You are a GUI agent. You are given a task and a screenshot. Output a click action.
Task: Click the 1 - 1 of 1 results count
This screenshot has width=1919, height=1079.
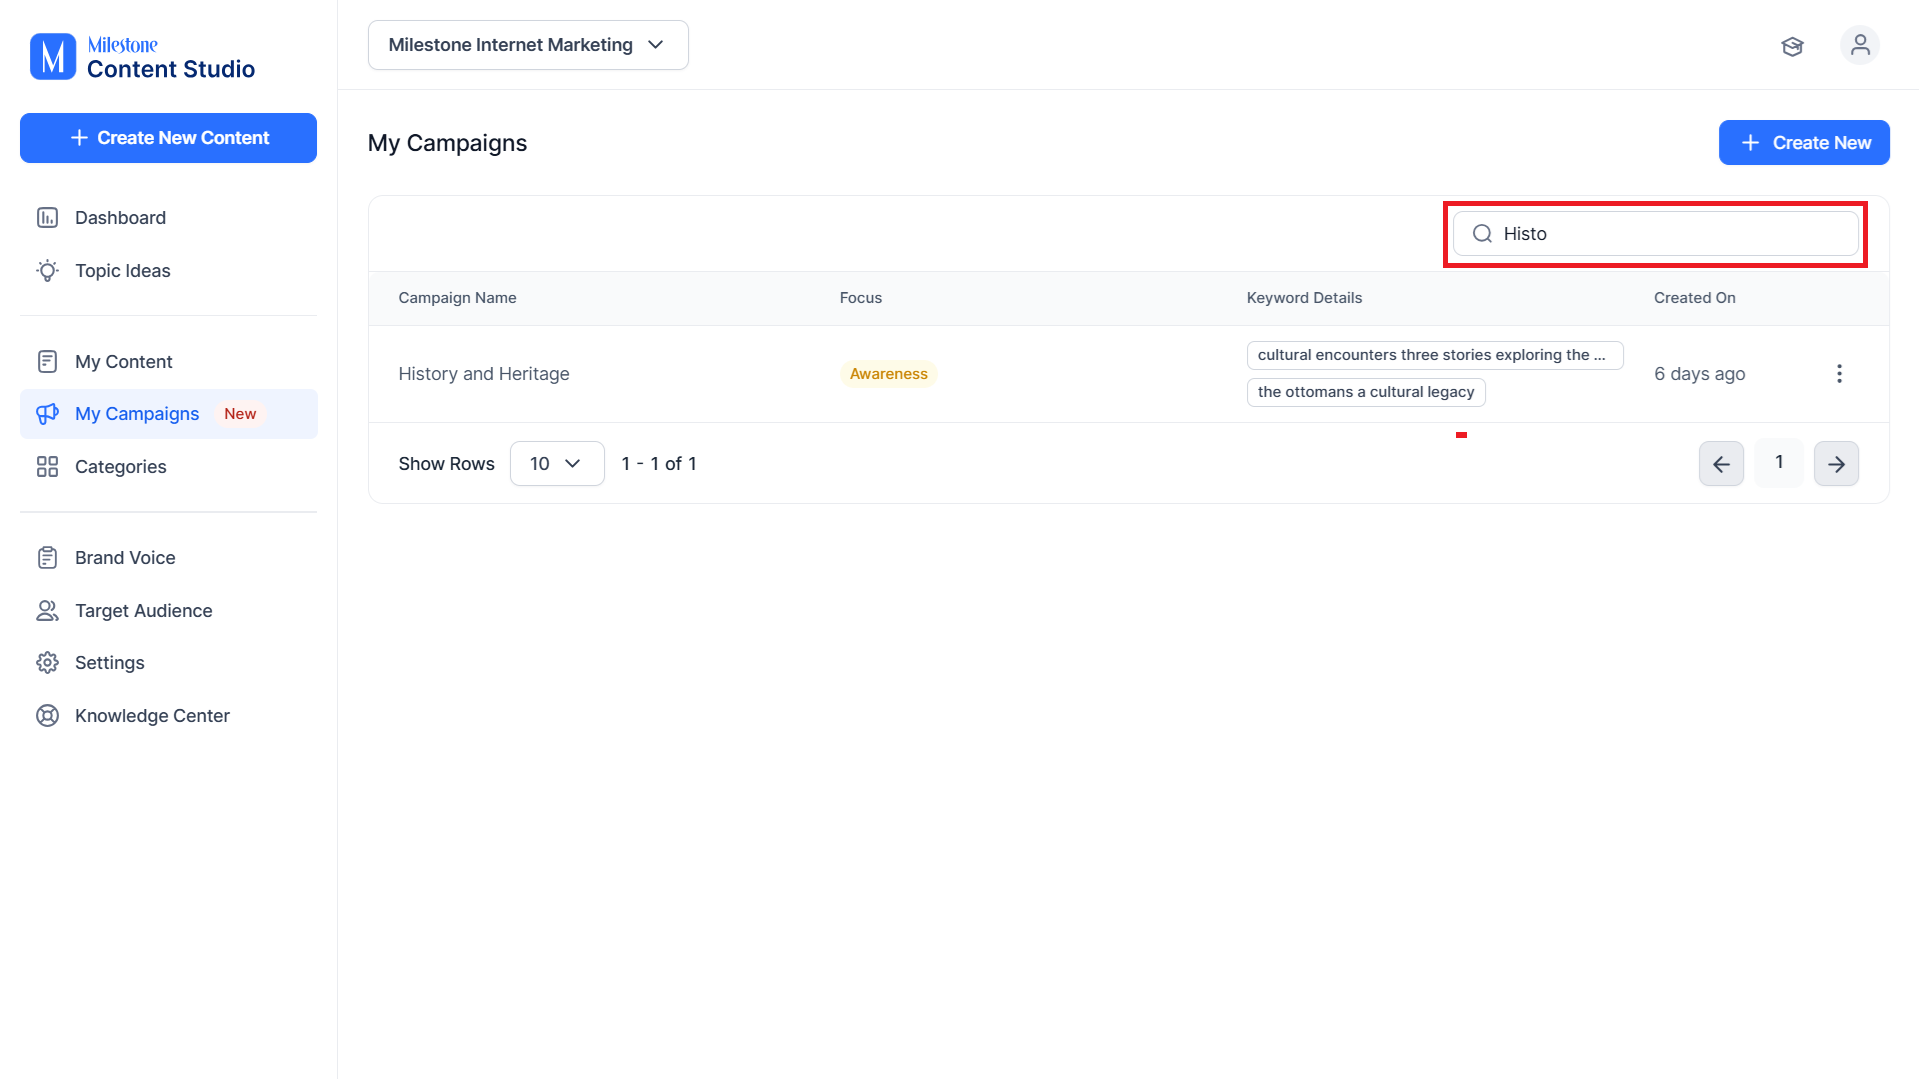(659, 464)
